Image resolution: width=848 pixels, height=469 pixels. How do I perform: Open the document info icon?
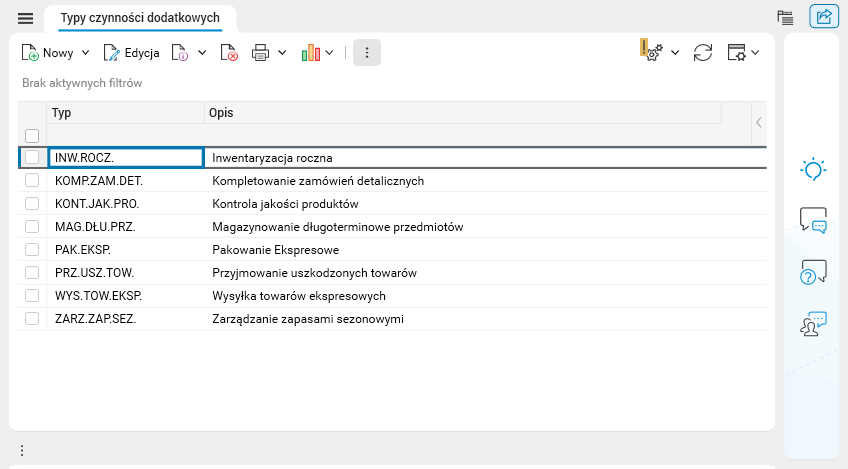180,53
